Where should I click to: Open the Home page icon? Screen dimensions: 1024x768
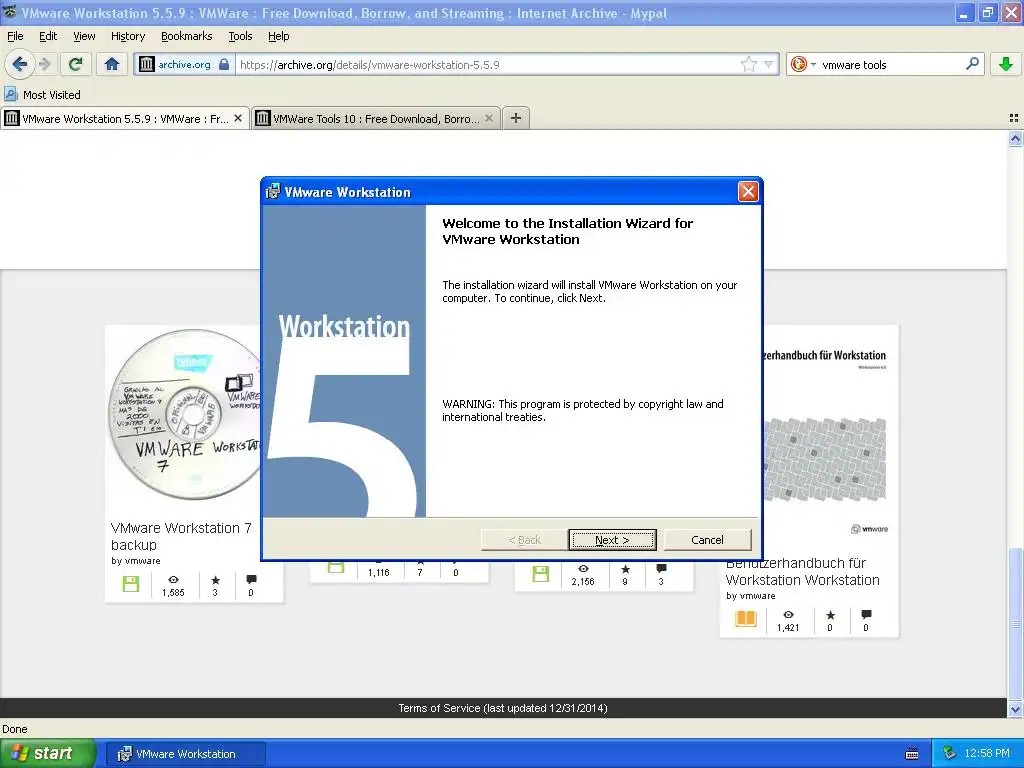pyautogui.click(x=112, y=64)
